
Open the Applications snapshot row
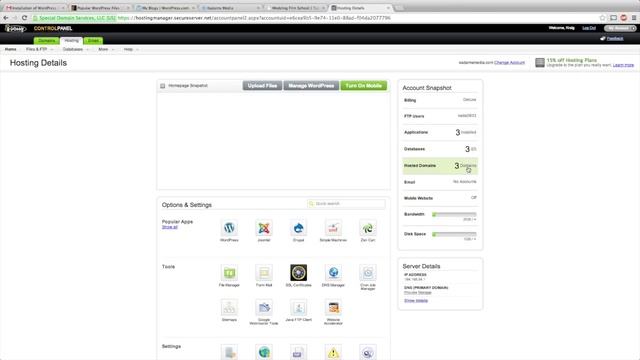coord(440,132)
